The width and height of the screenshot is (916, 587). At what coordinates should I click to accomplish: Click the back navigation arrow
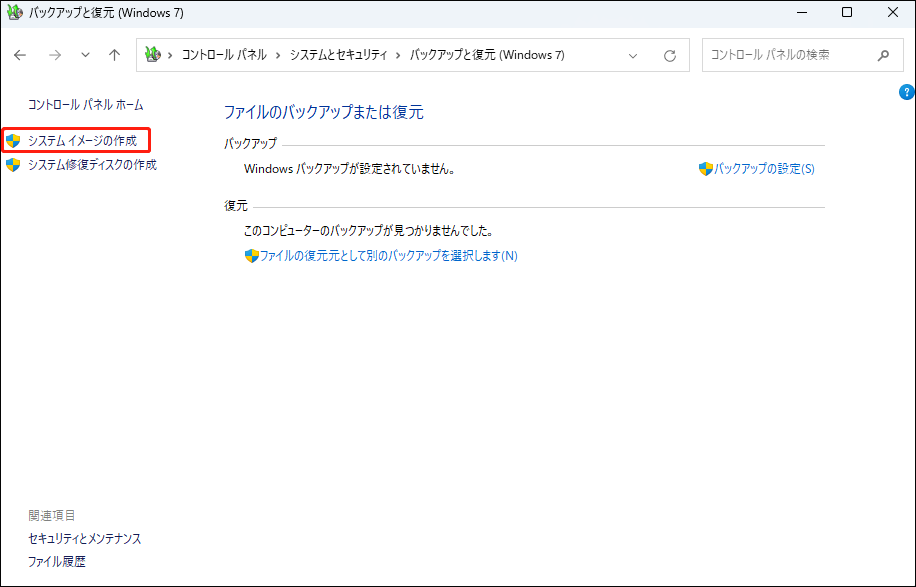(20, 55)
